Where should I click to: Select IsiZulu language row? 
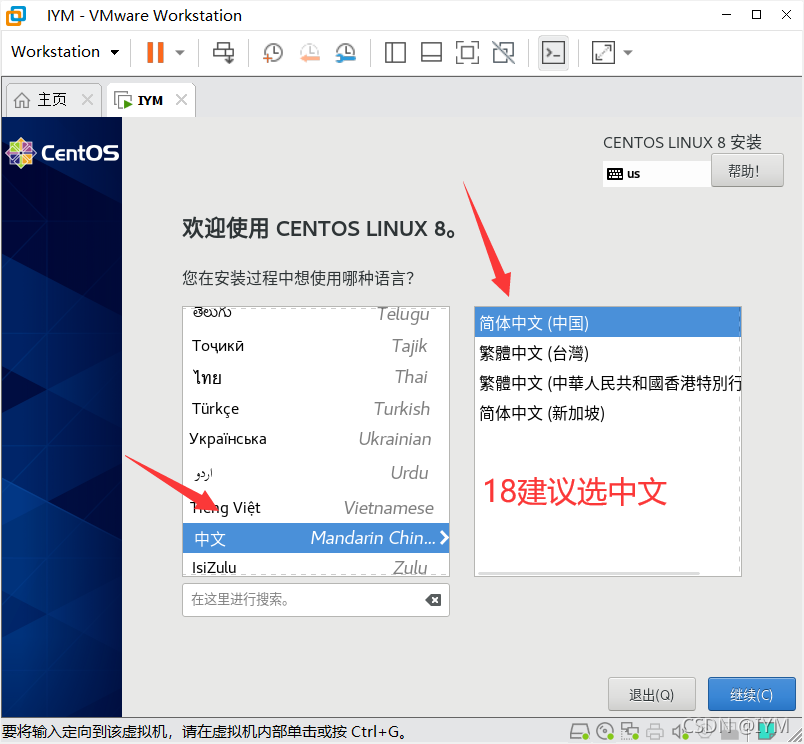(x=316, y=566)
